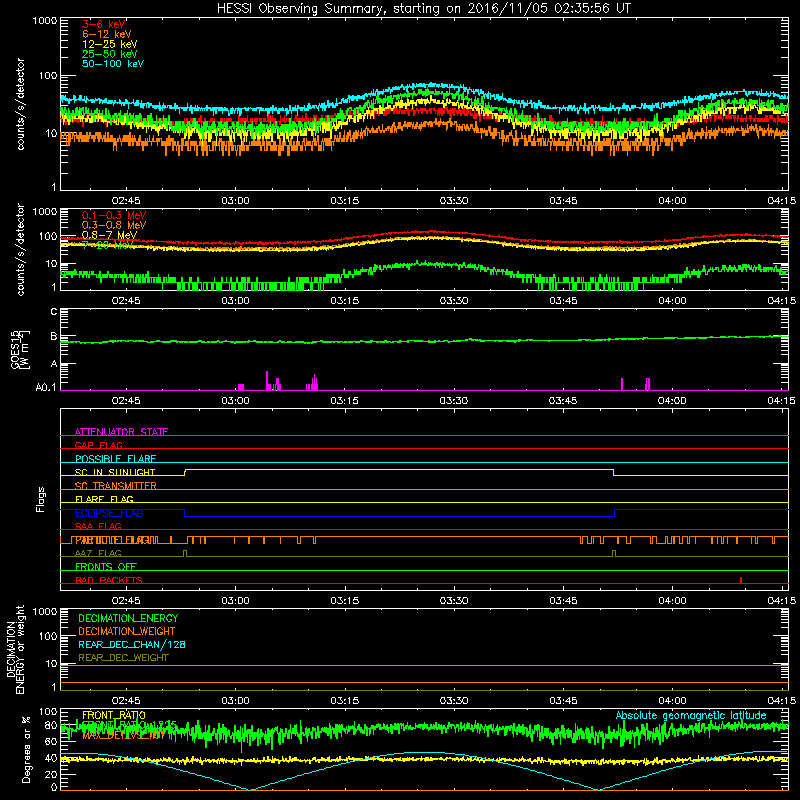Select the 50-100 keV legend label

113,64
